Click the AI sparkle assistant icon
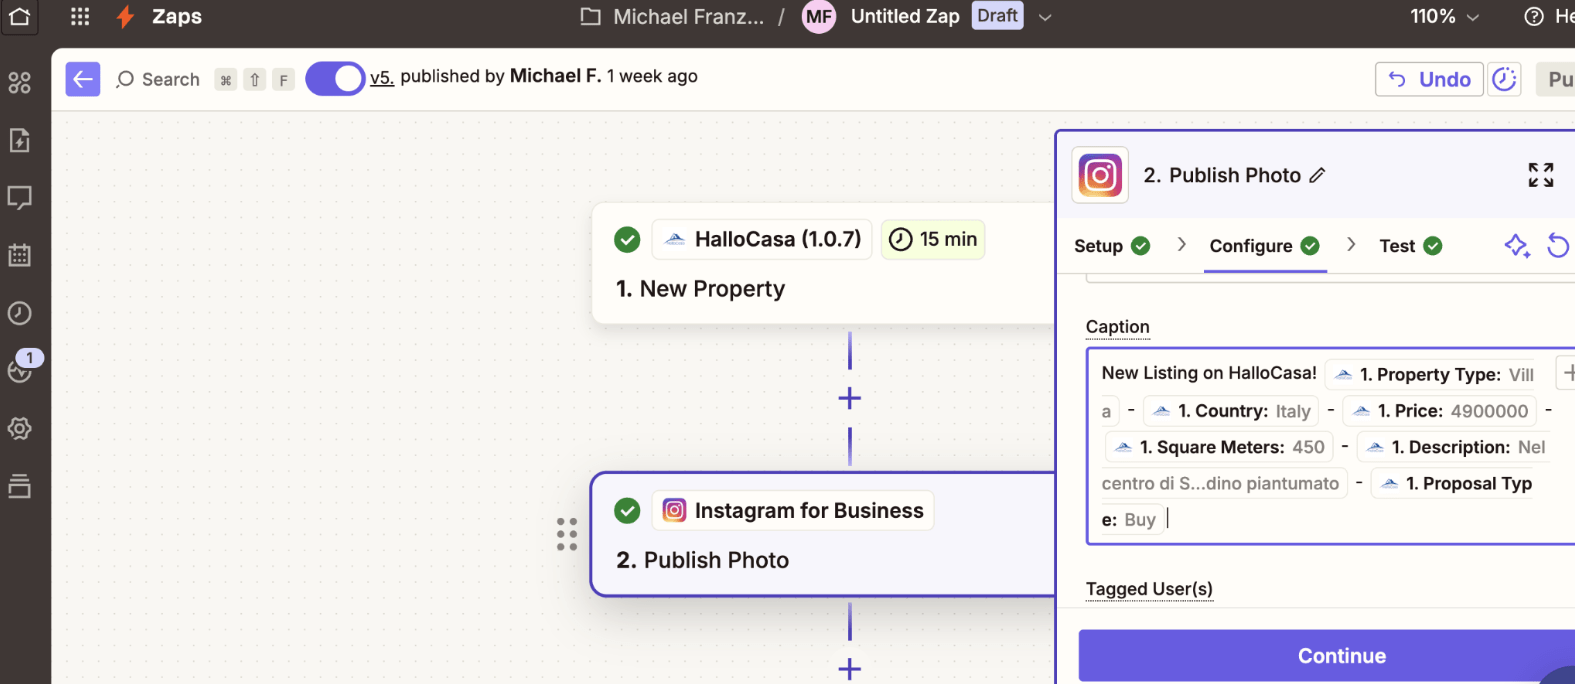 (x=1517, y=245)
